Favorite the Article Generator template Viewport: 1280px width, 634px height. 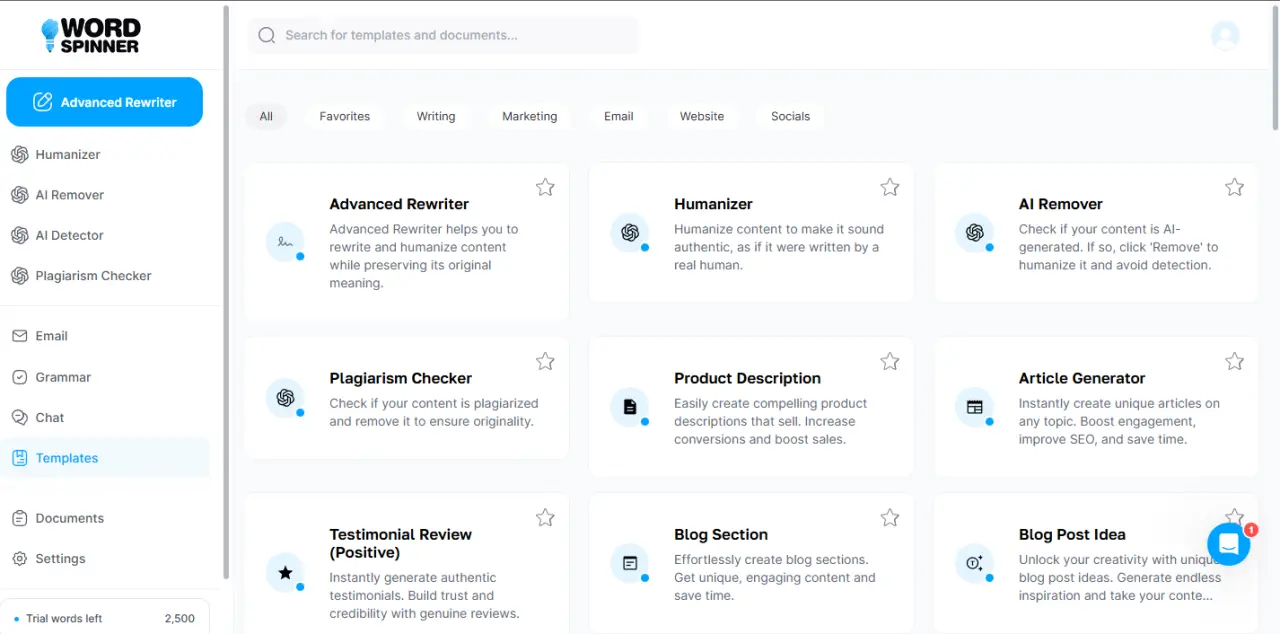(x=1235, y=361)
